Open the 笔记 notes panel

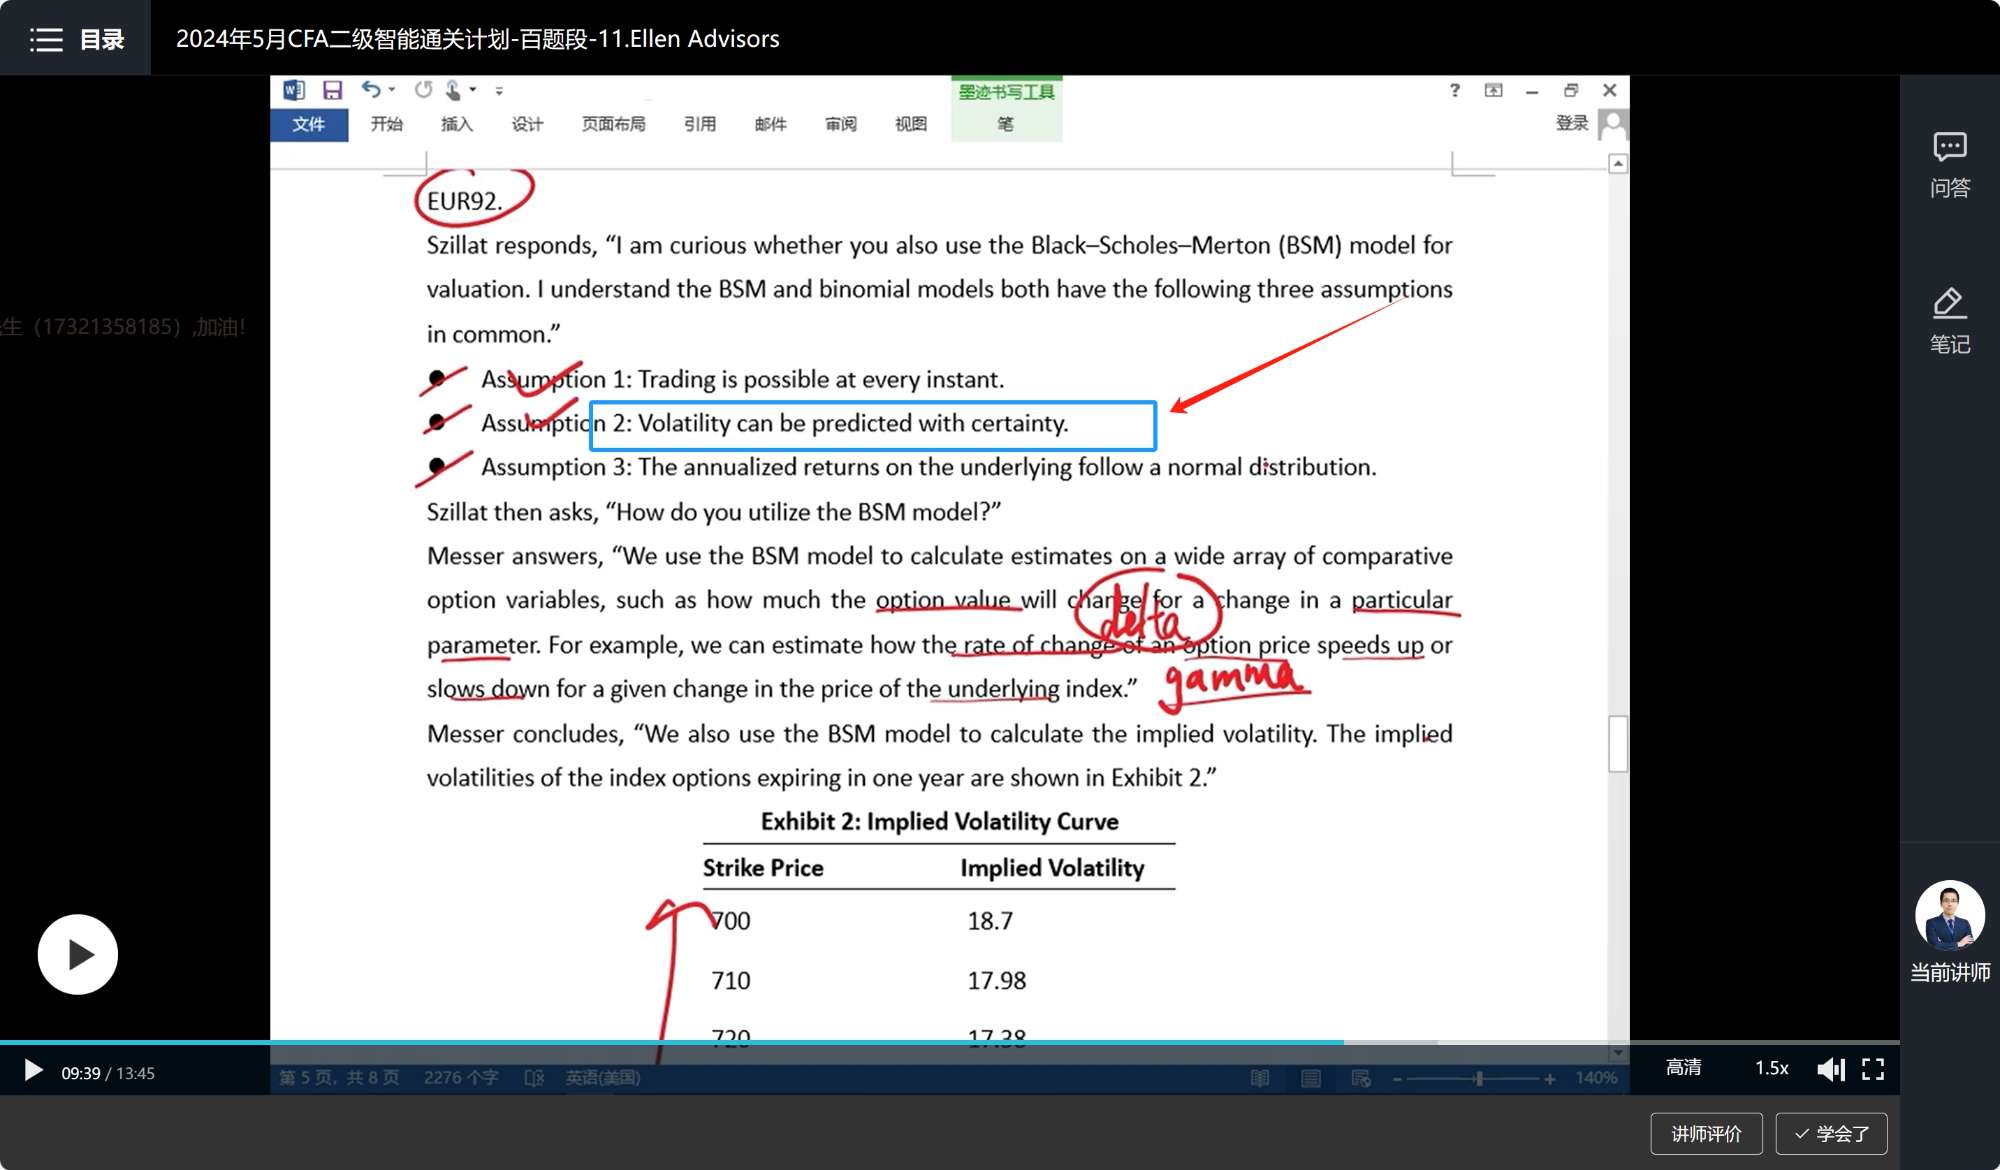[1949, 320]
